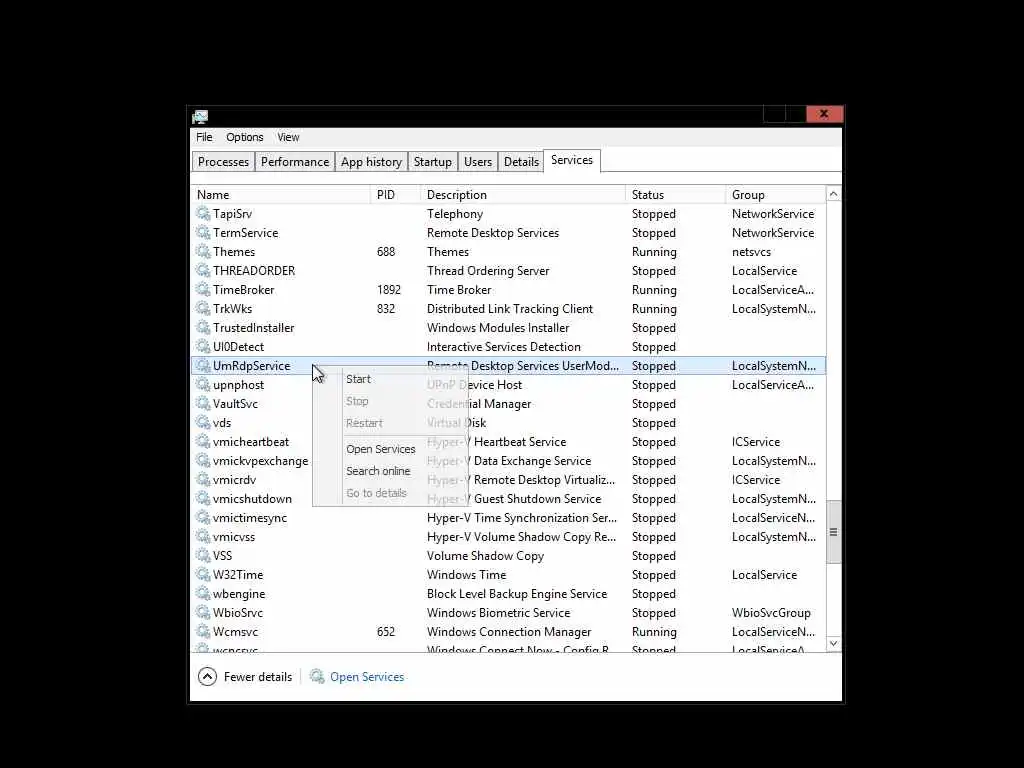
Task: Click the vmickvpexchange service gear icon
Action: (203, 460)
